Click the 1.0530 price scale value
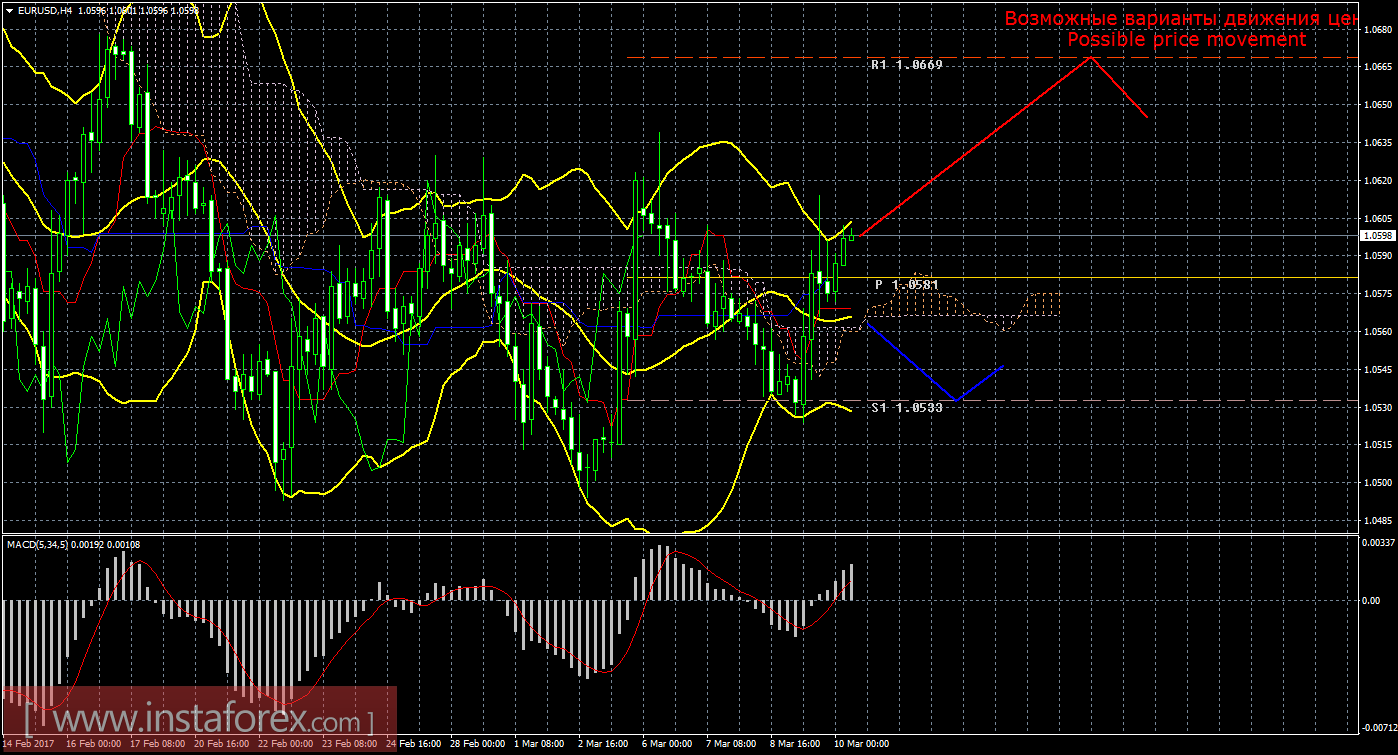Image resolution: width=1398 pixels, height=755 pixels. [1377, 408]
